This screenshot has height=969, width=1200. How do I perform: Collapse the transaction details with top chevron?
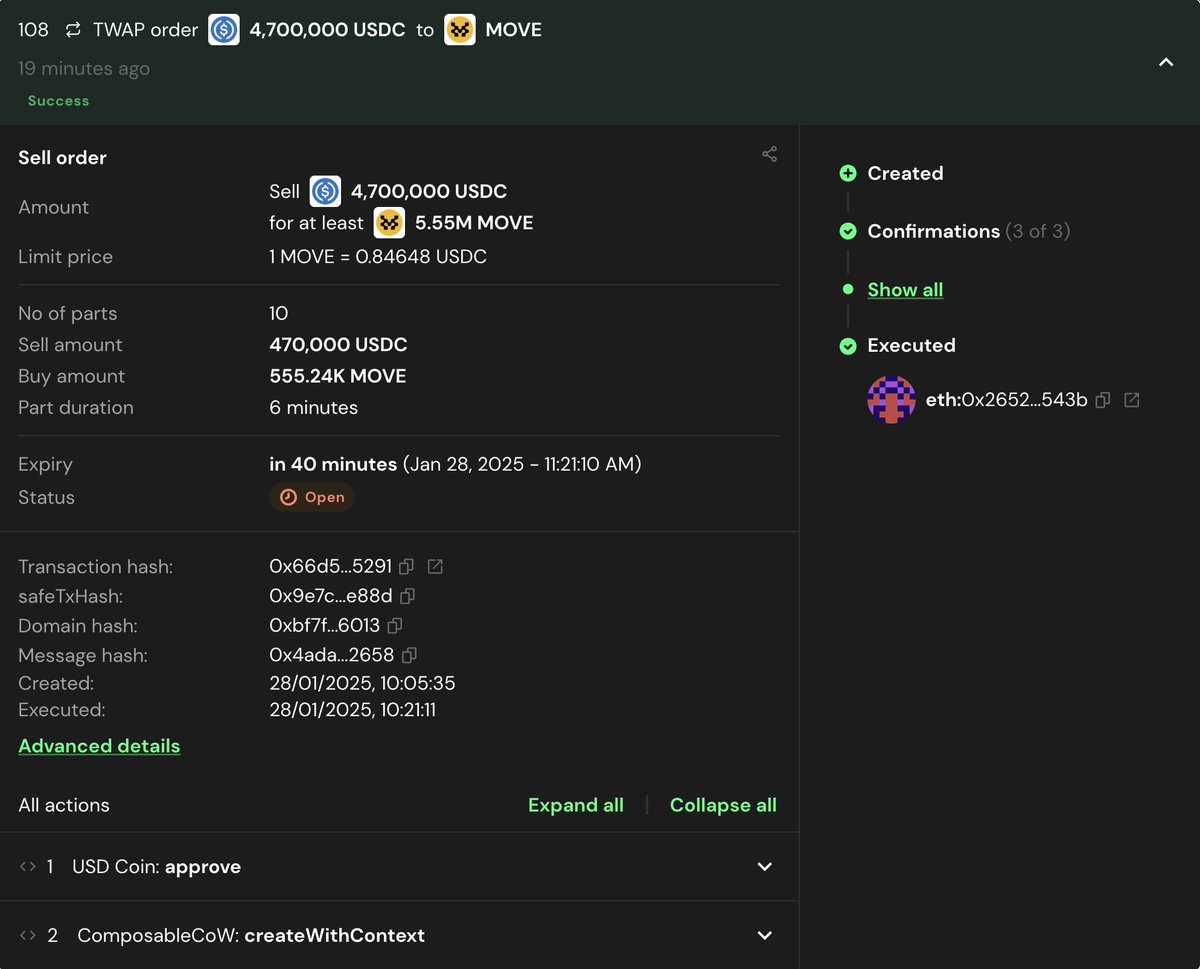point(1165,62)
